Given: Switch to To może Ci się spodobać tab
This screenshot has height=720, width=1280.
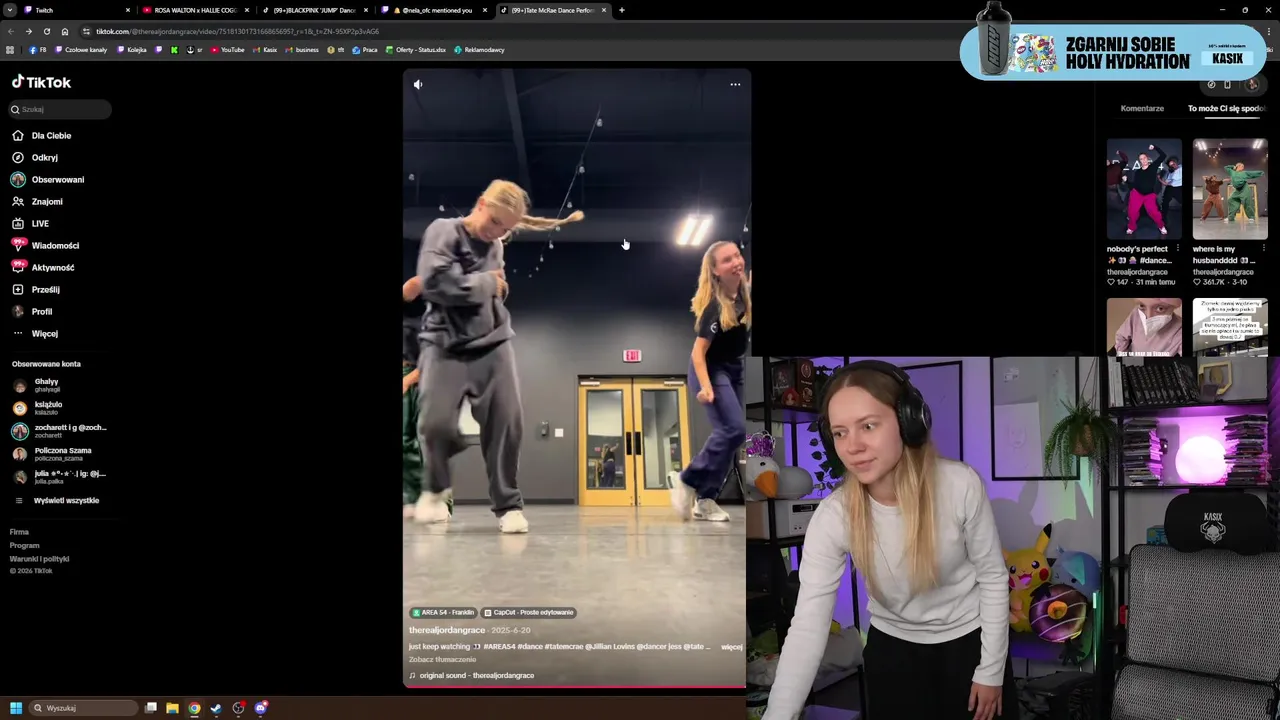Looking at the screenshot, I should (x=1227, y=109).
